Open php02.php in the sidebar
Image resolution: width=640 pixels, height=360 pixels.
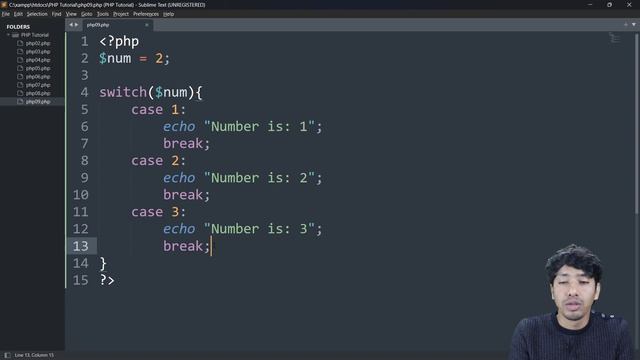(x=38, y=43)
